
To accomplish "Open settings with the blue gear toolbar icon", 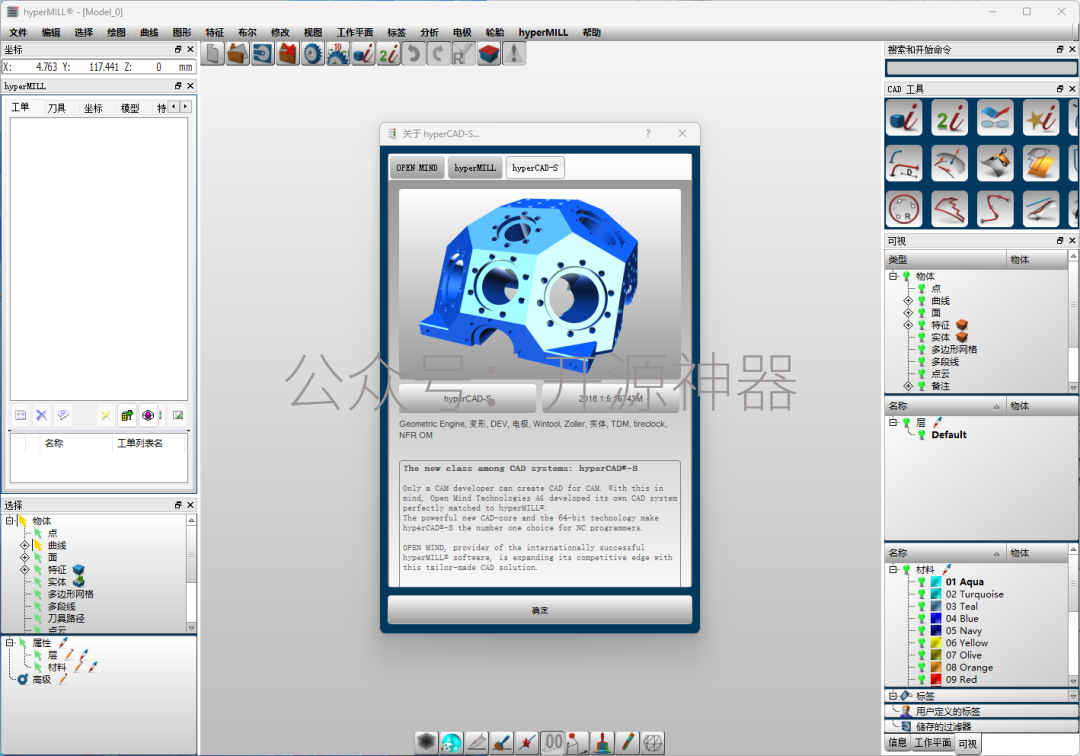I will (x=313, y=54).
